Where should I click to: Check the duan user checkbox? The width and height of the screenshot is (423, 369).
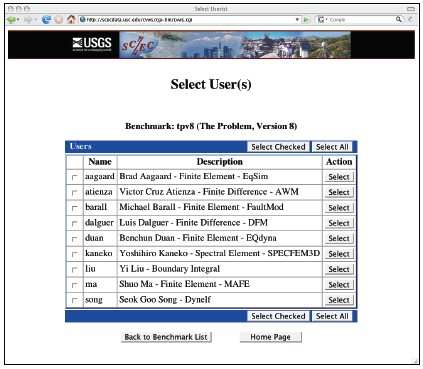coord(74,239)
